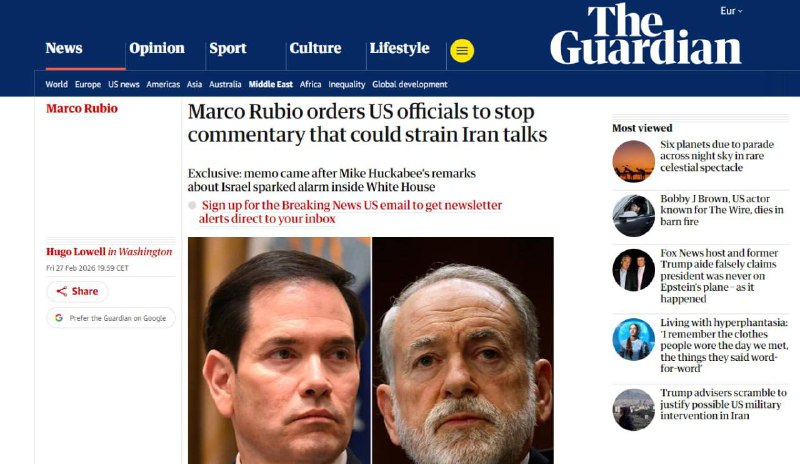Open author Hugo Lowell's profile link
800x464 pixels.
[x=76, y=252]
